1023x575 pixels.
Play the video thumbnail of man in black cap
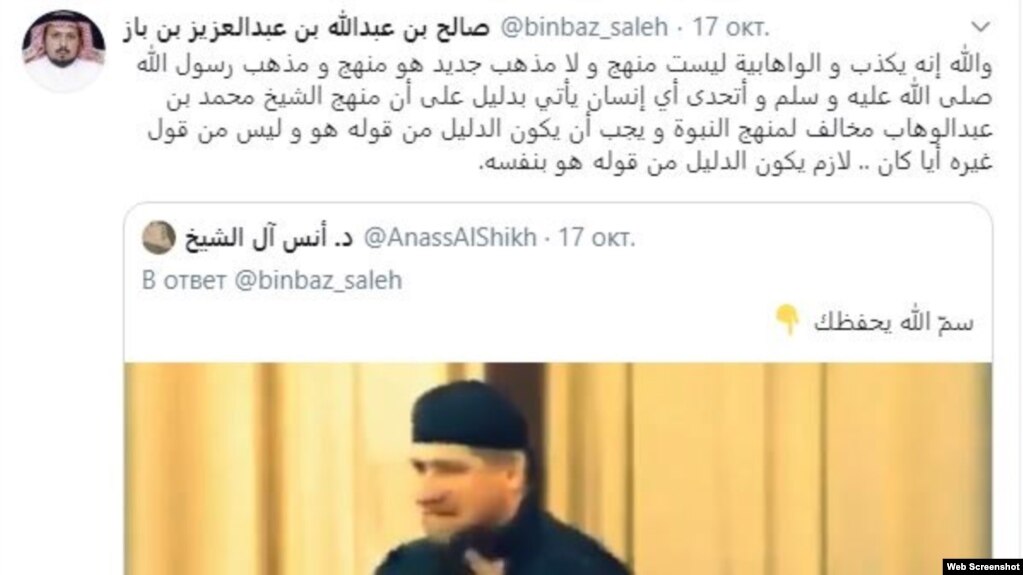tap(558, 469)
